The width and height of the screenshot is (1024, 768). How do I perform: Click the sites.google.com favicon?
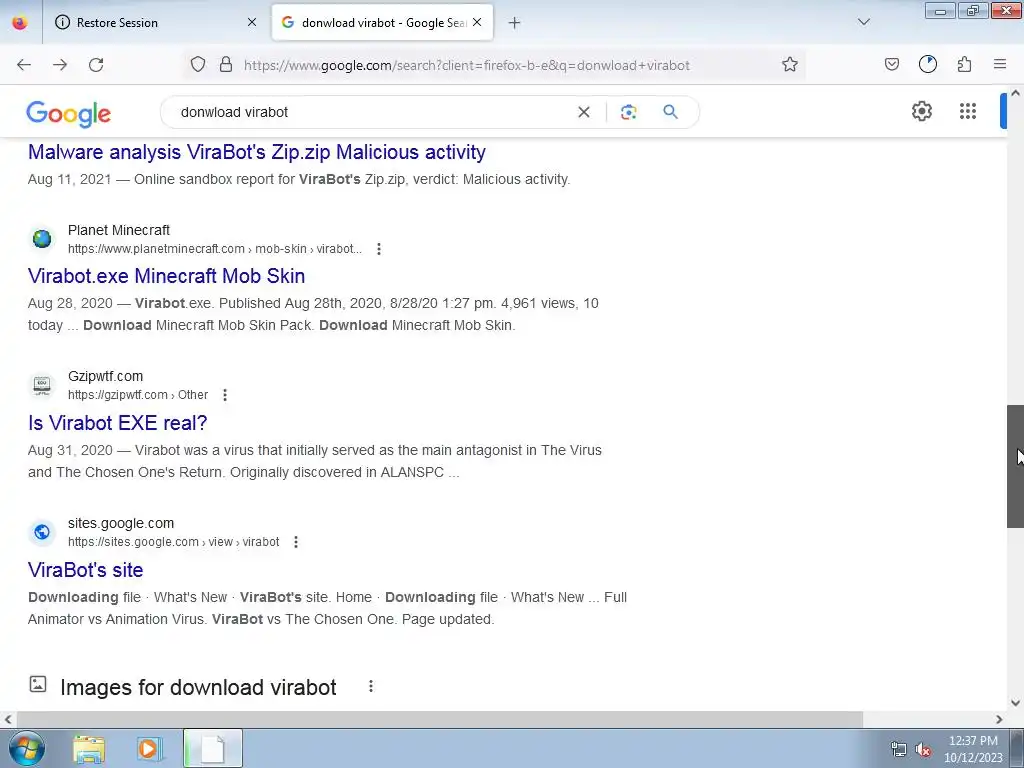pos(42,532)
